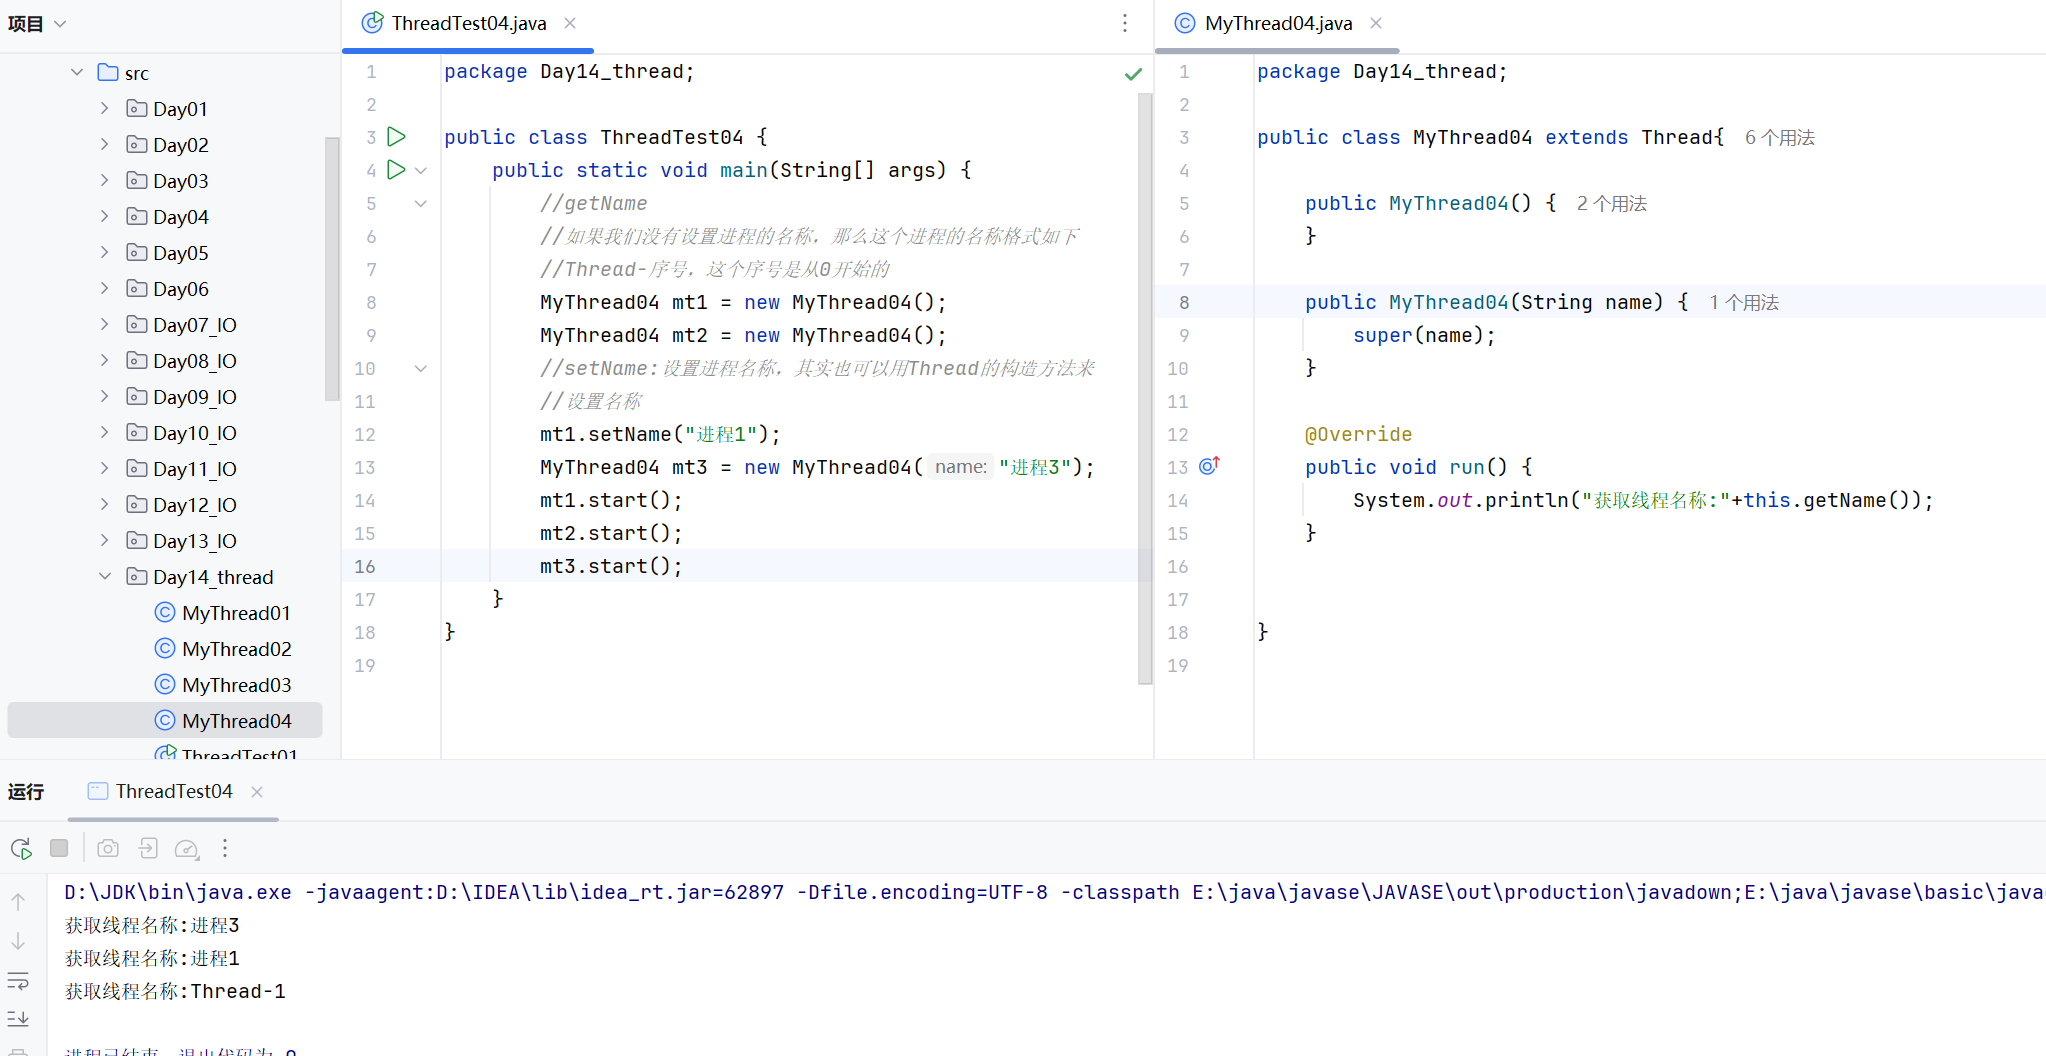
Task: Click the profiler gauge icon in run toolbar
Action: click(187, 849)
